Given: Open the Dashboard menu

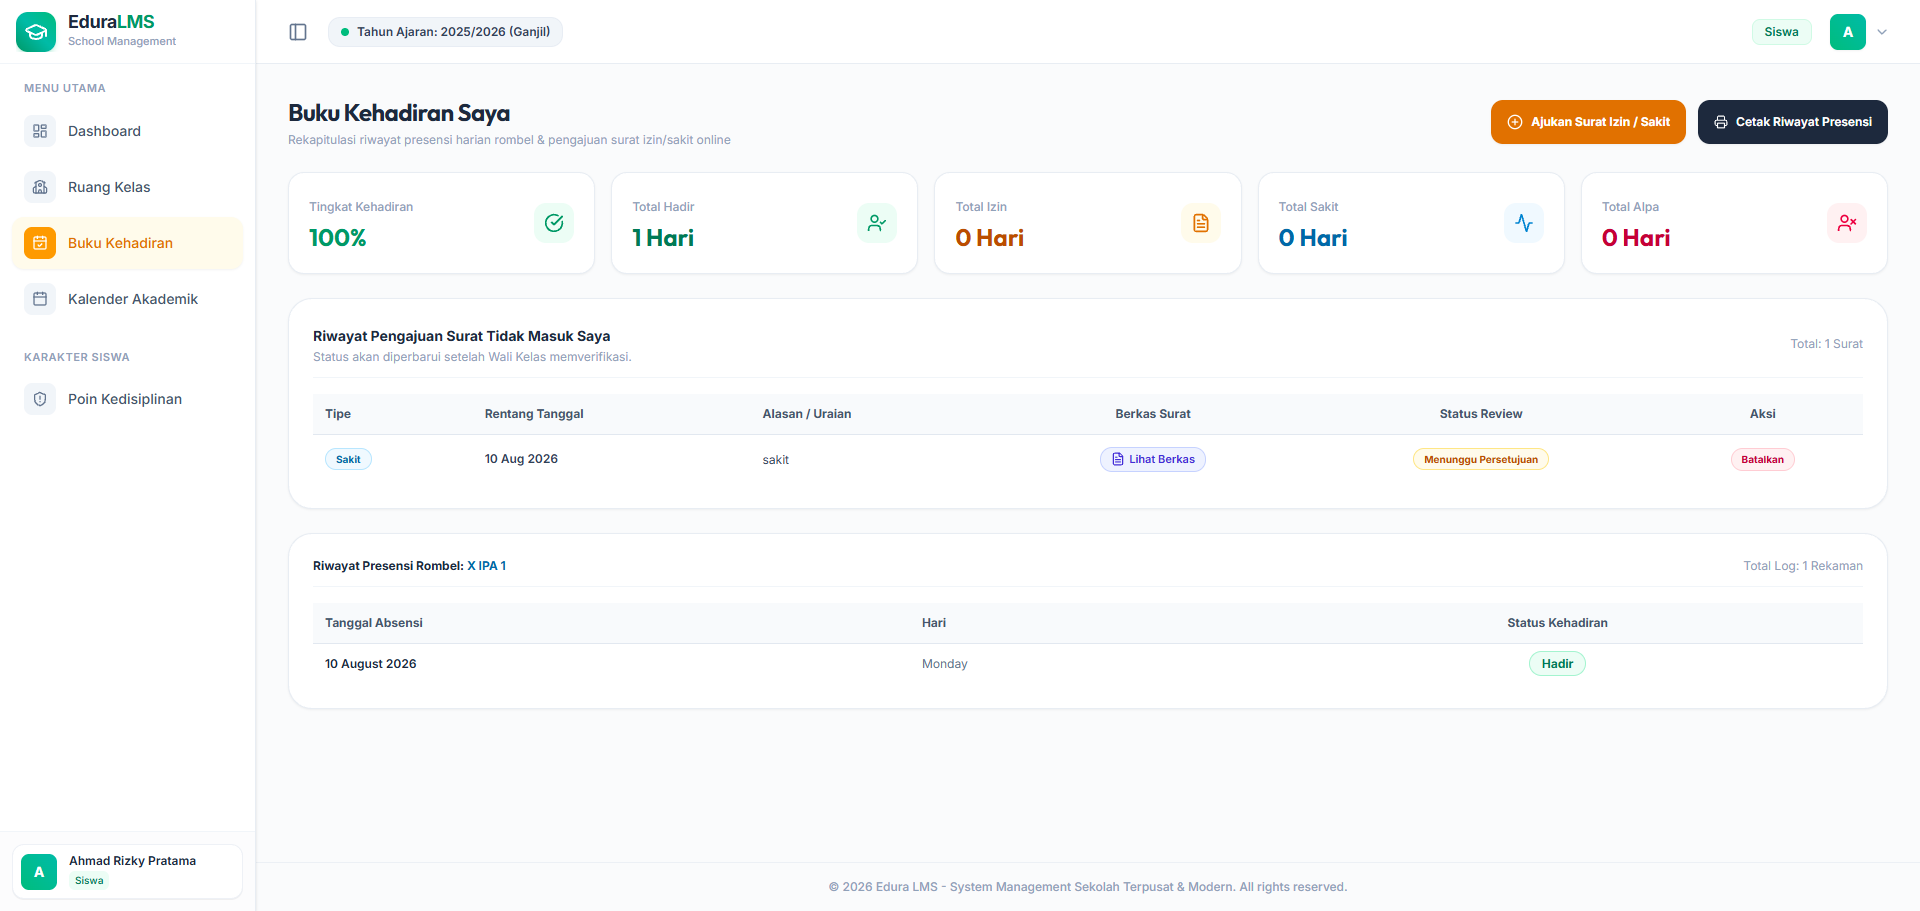Looking at the screenshot, I should 128,131.
